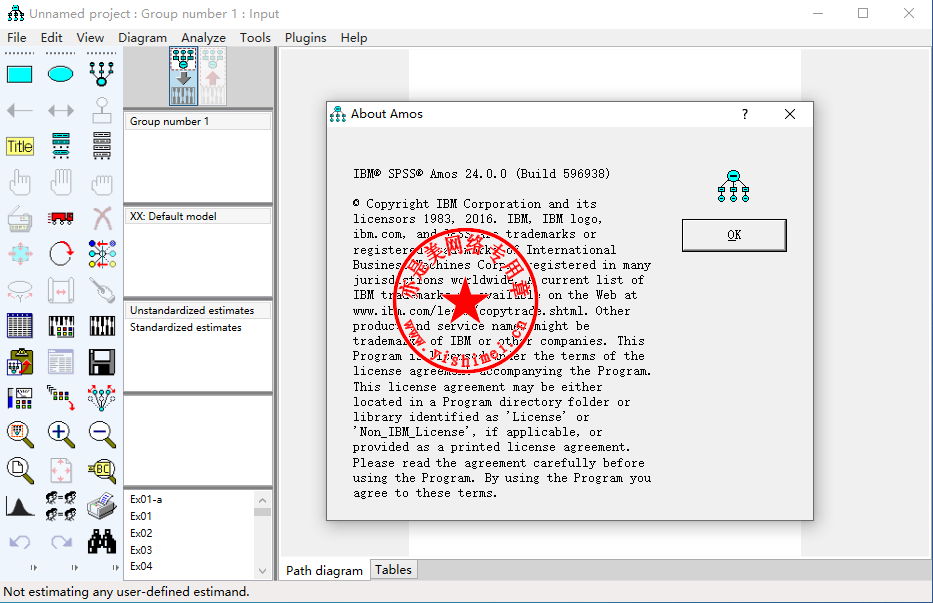Open the Analysis properties icon
This screenshot has width=933, height=603.
coord(61,326)
